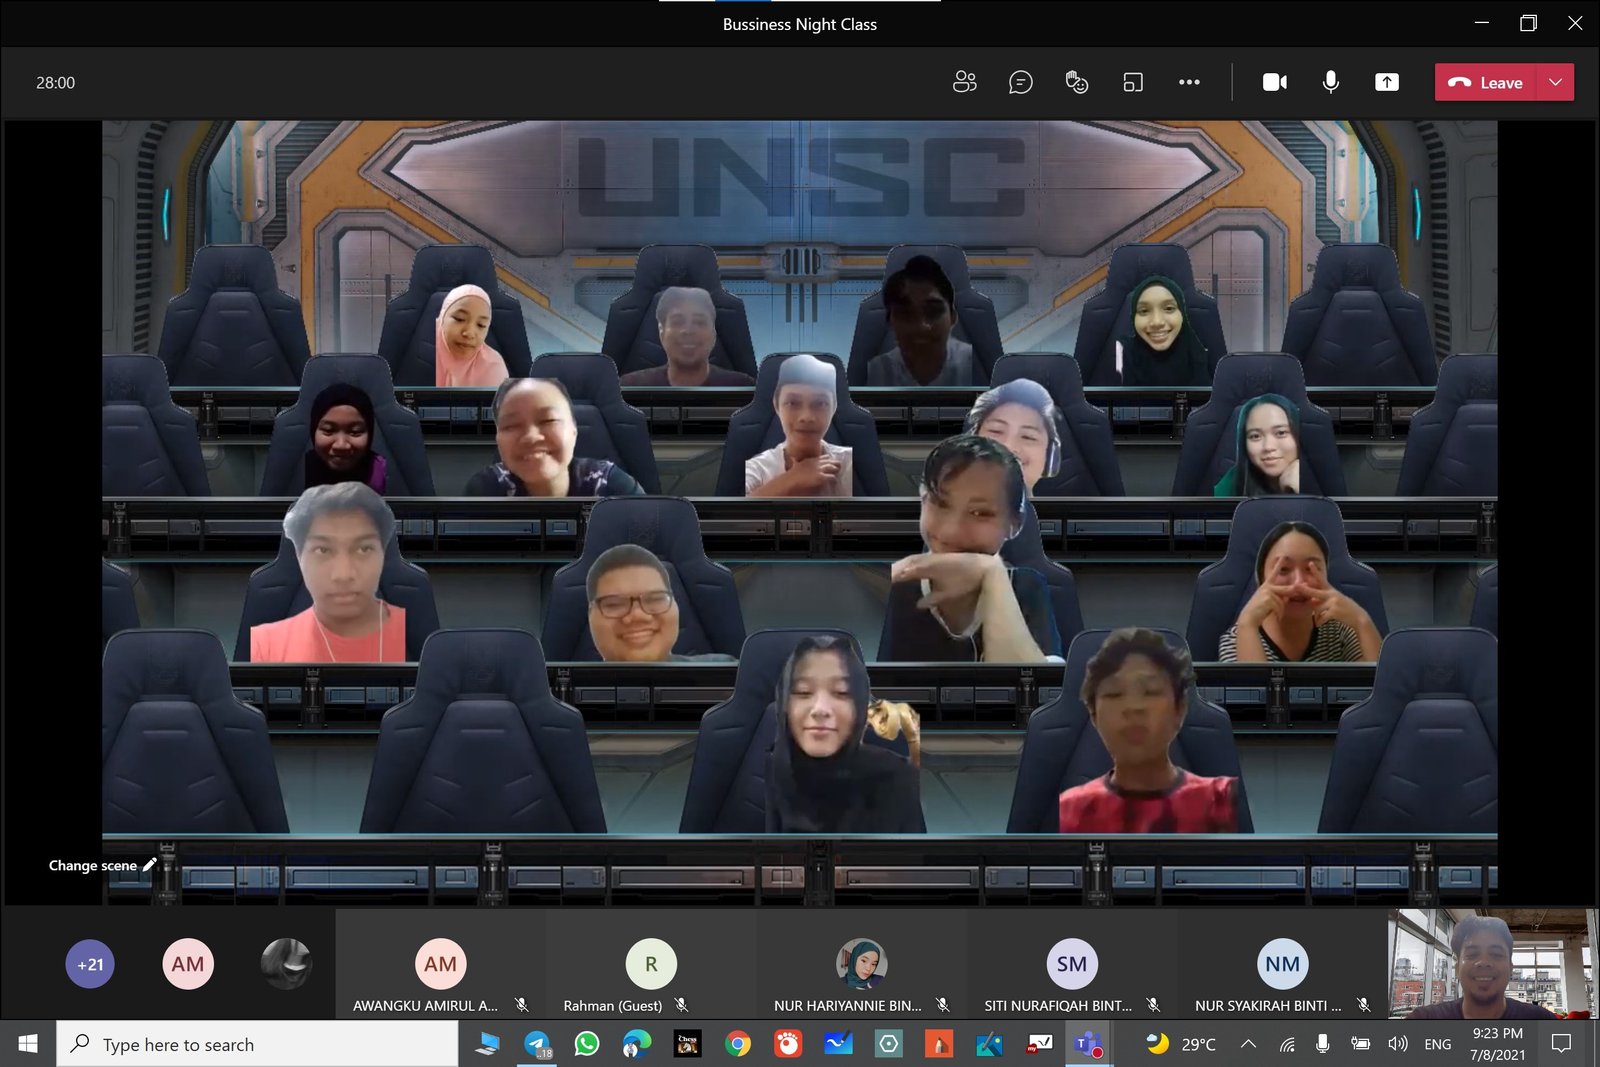Click the meeting timer 28:00
This screenshot has width=1600, height=1067.
coord(55,83)
